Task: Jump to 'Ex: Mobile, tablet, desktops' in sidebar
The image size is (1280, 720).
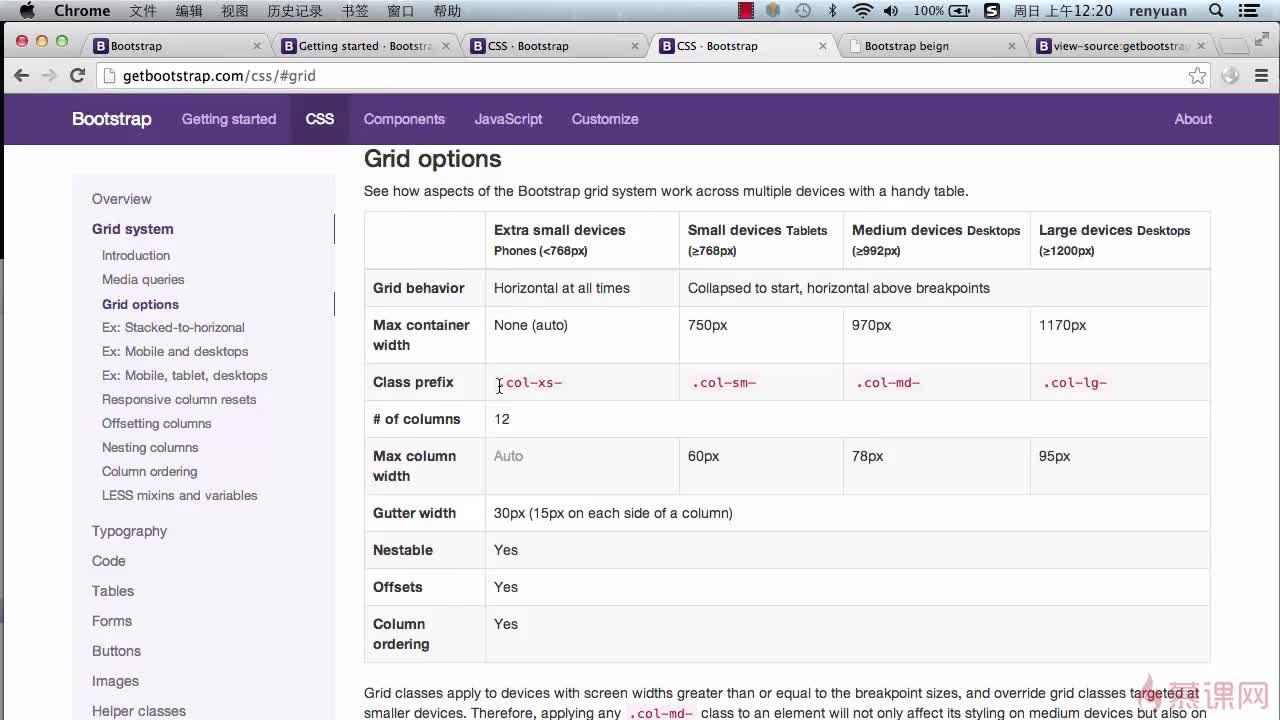Action: tap(185, 375)
